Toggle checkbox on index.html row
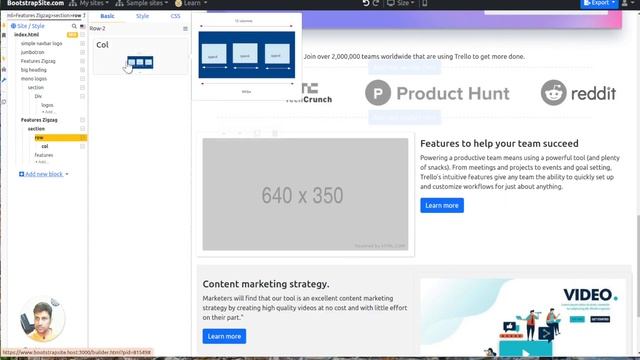 [82, 35]
